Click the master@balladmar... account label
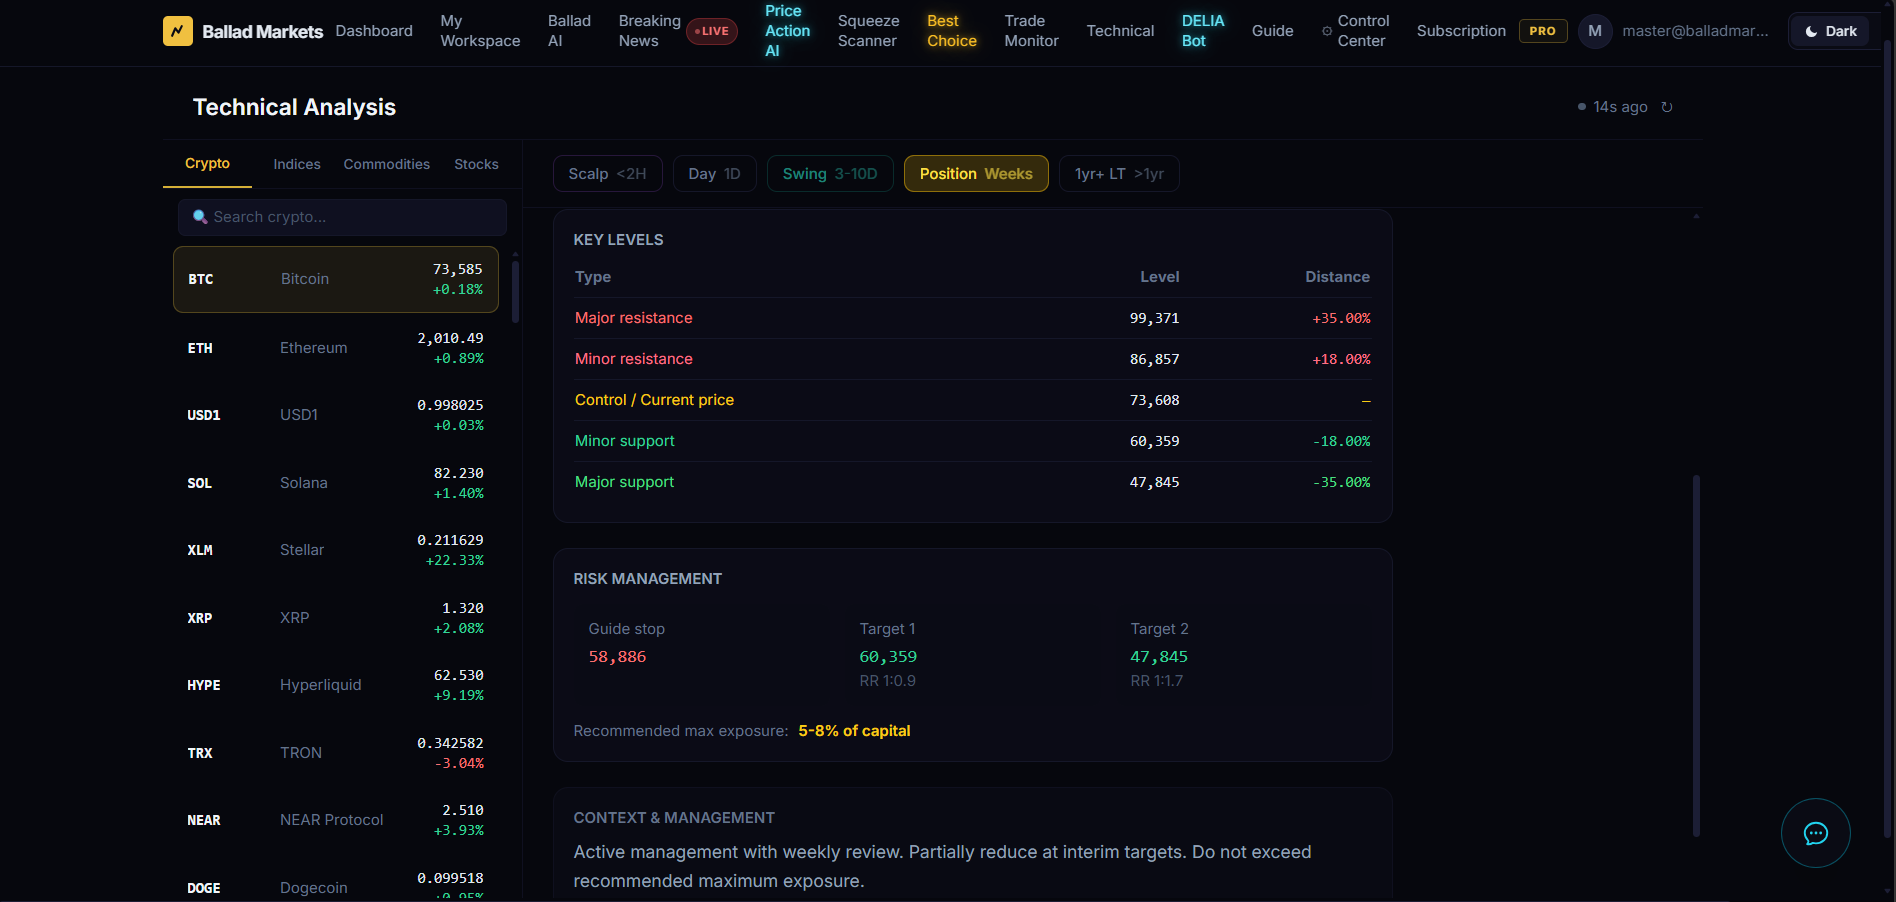 (x=1695, y=31)
